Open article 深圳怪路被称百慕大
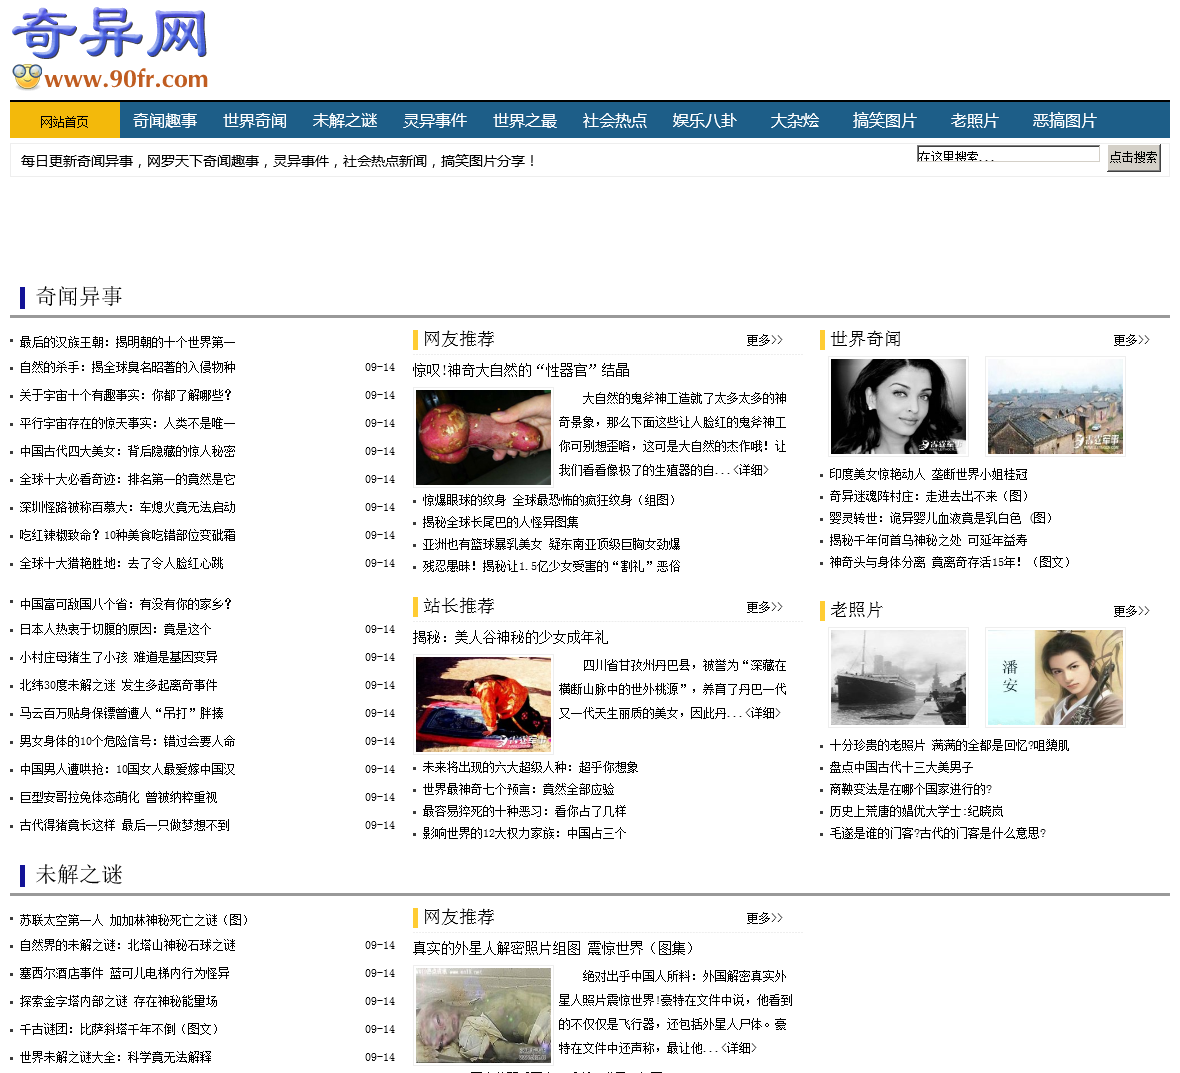1180x1073 pixels. click(x=127, y=507)
